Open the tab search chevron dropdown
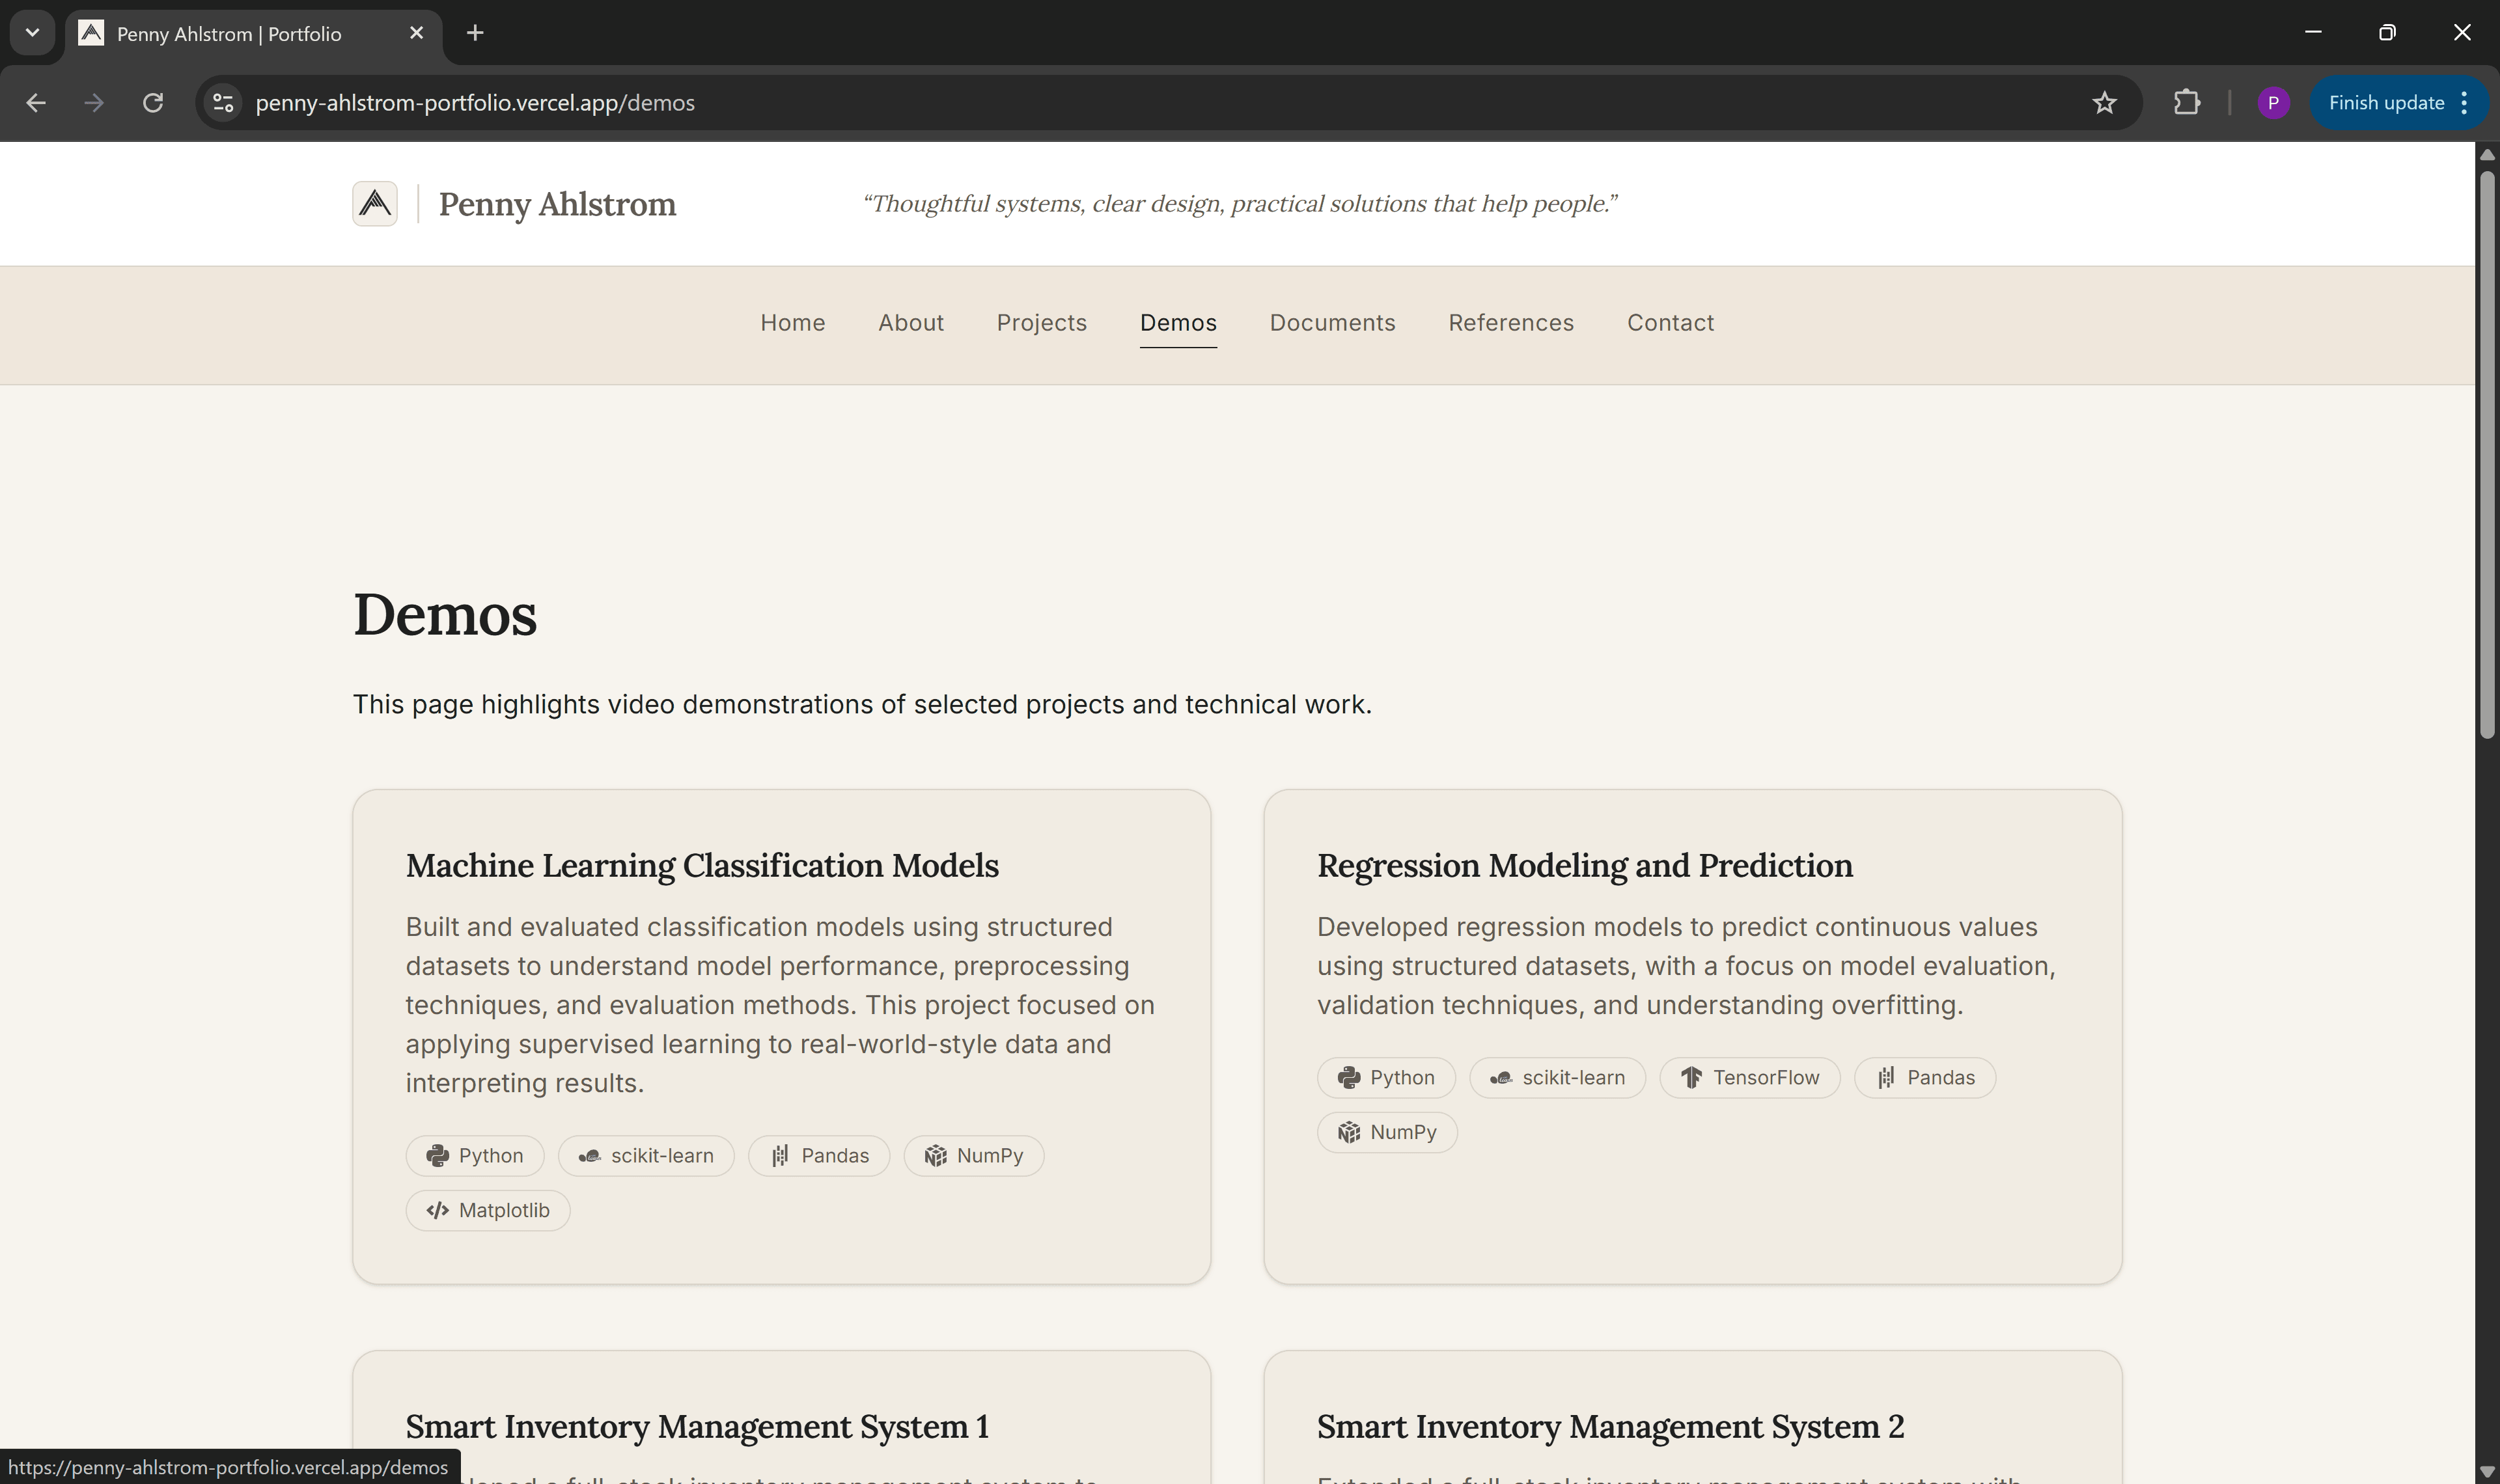Image resolution: width=2500 pixels, height=1484 pixels. click(x=31, y=32)
